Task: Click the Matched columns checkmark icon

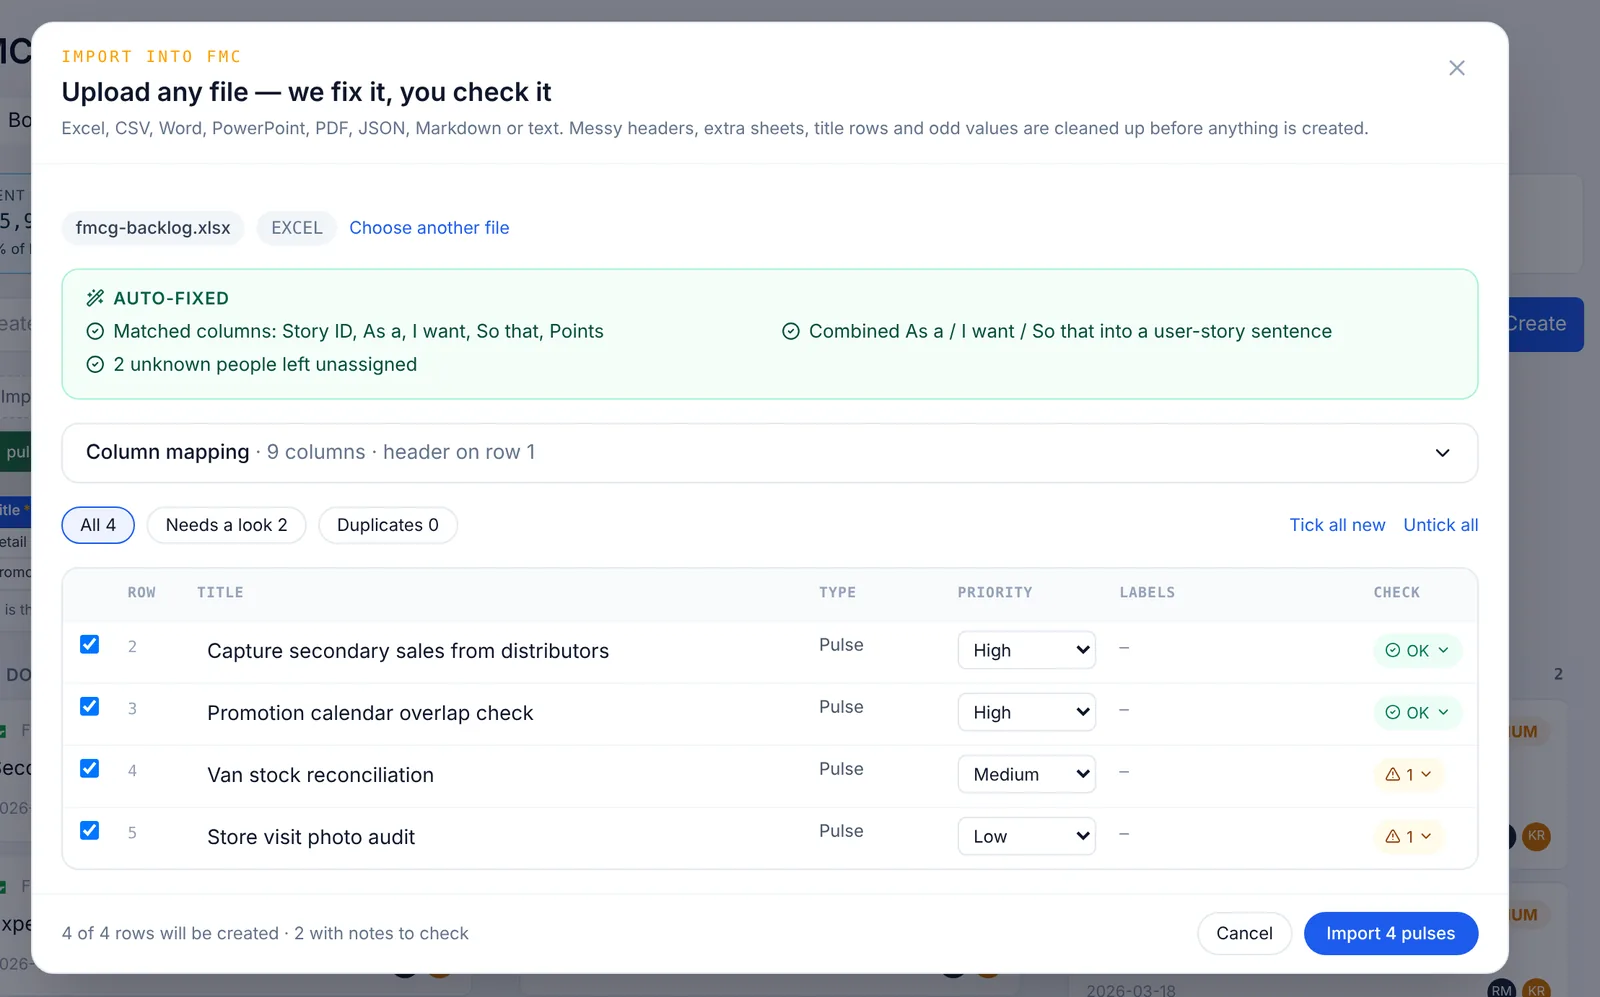Action: 95,331
